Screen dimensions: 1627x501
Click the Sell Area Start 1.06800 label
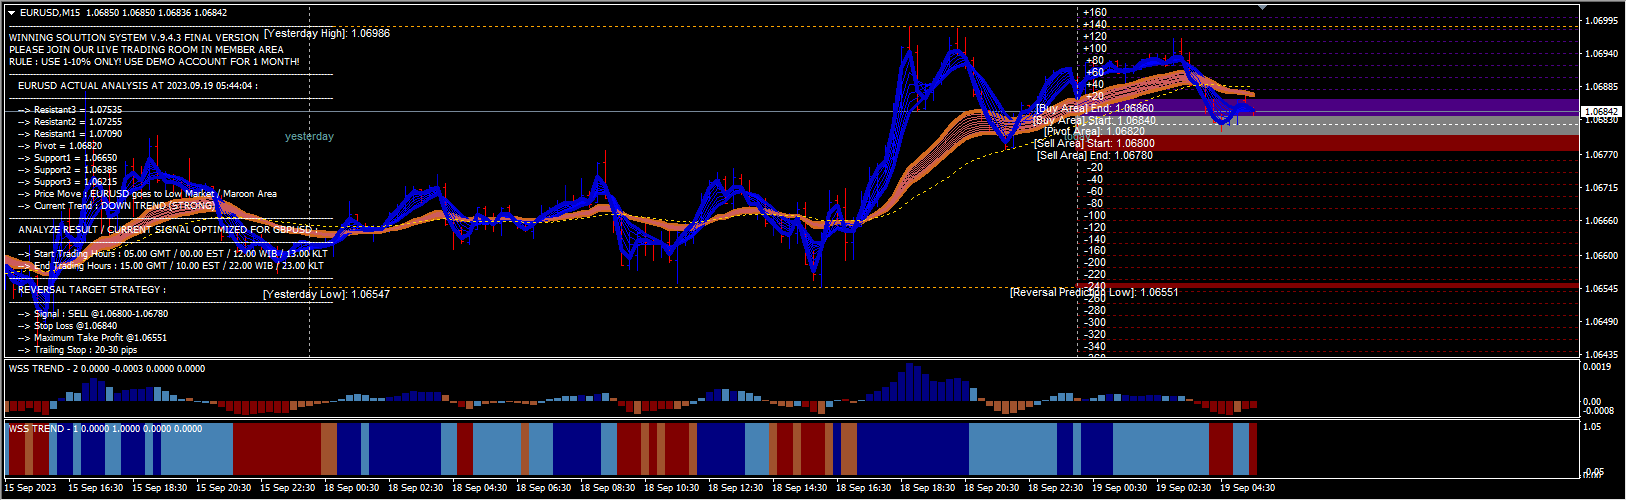coord(1094,143)
